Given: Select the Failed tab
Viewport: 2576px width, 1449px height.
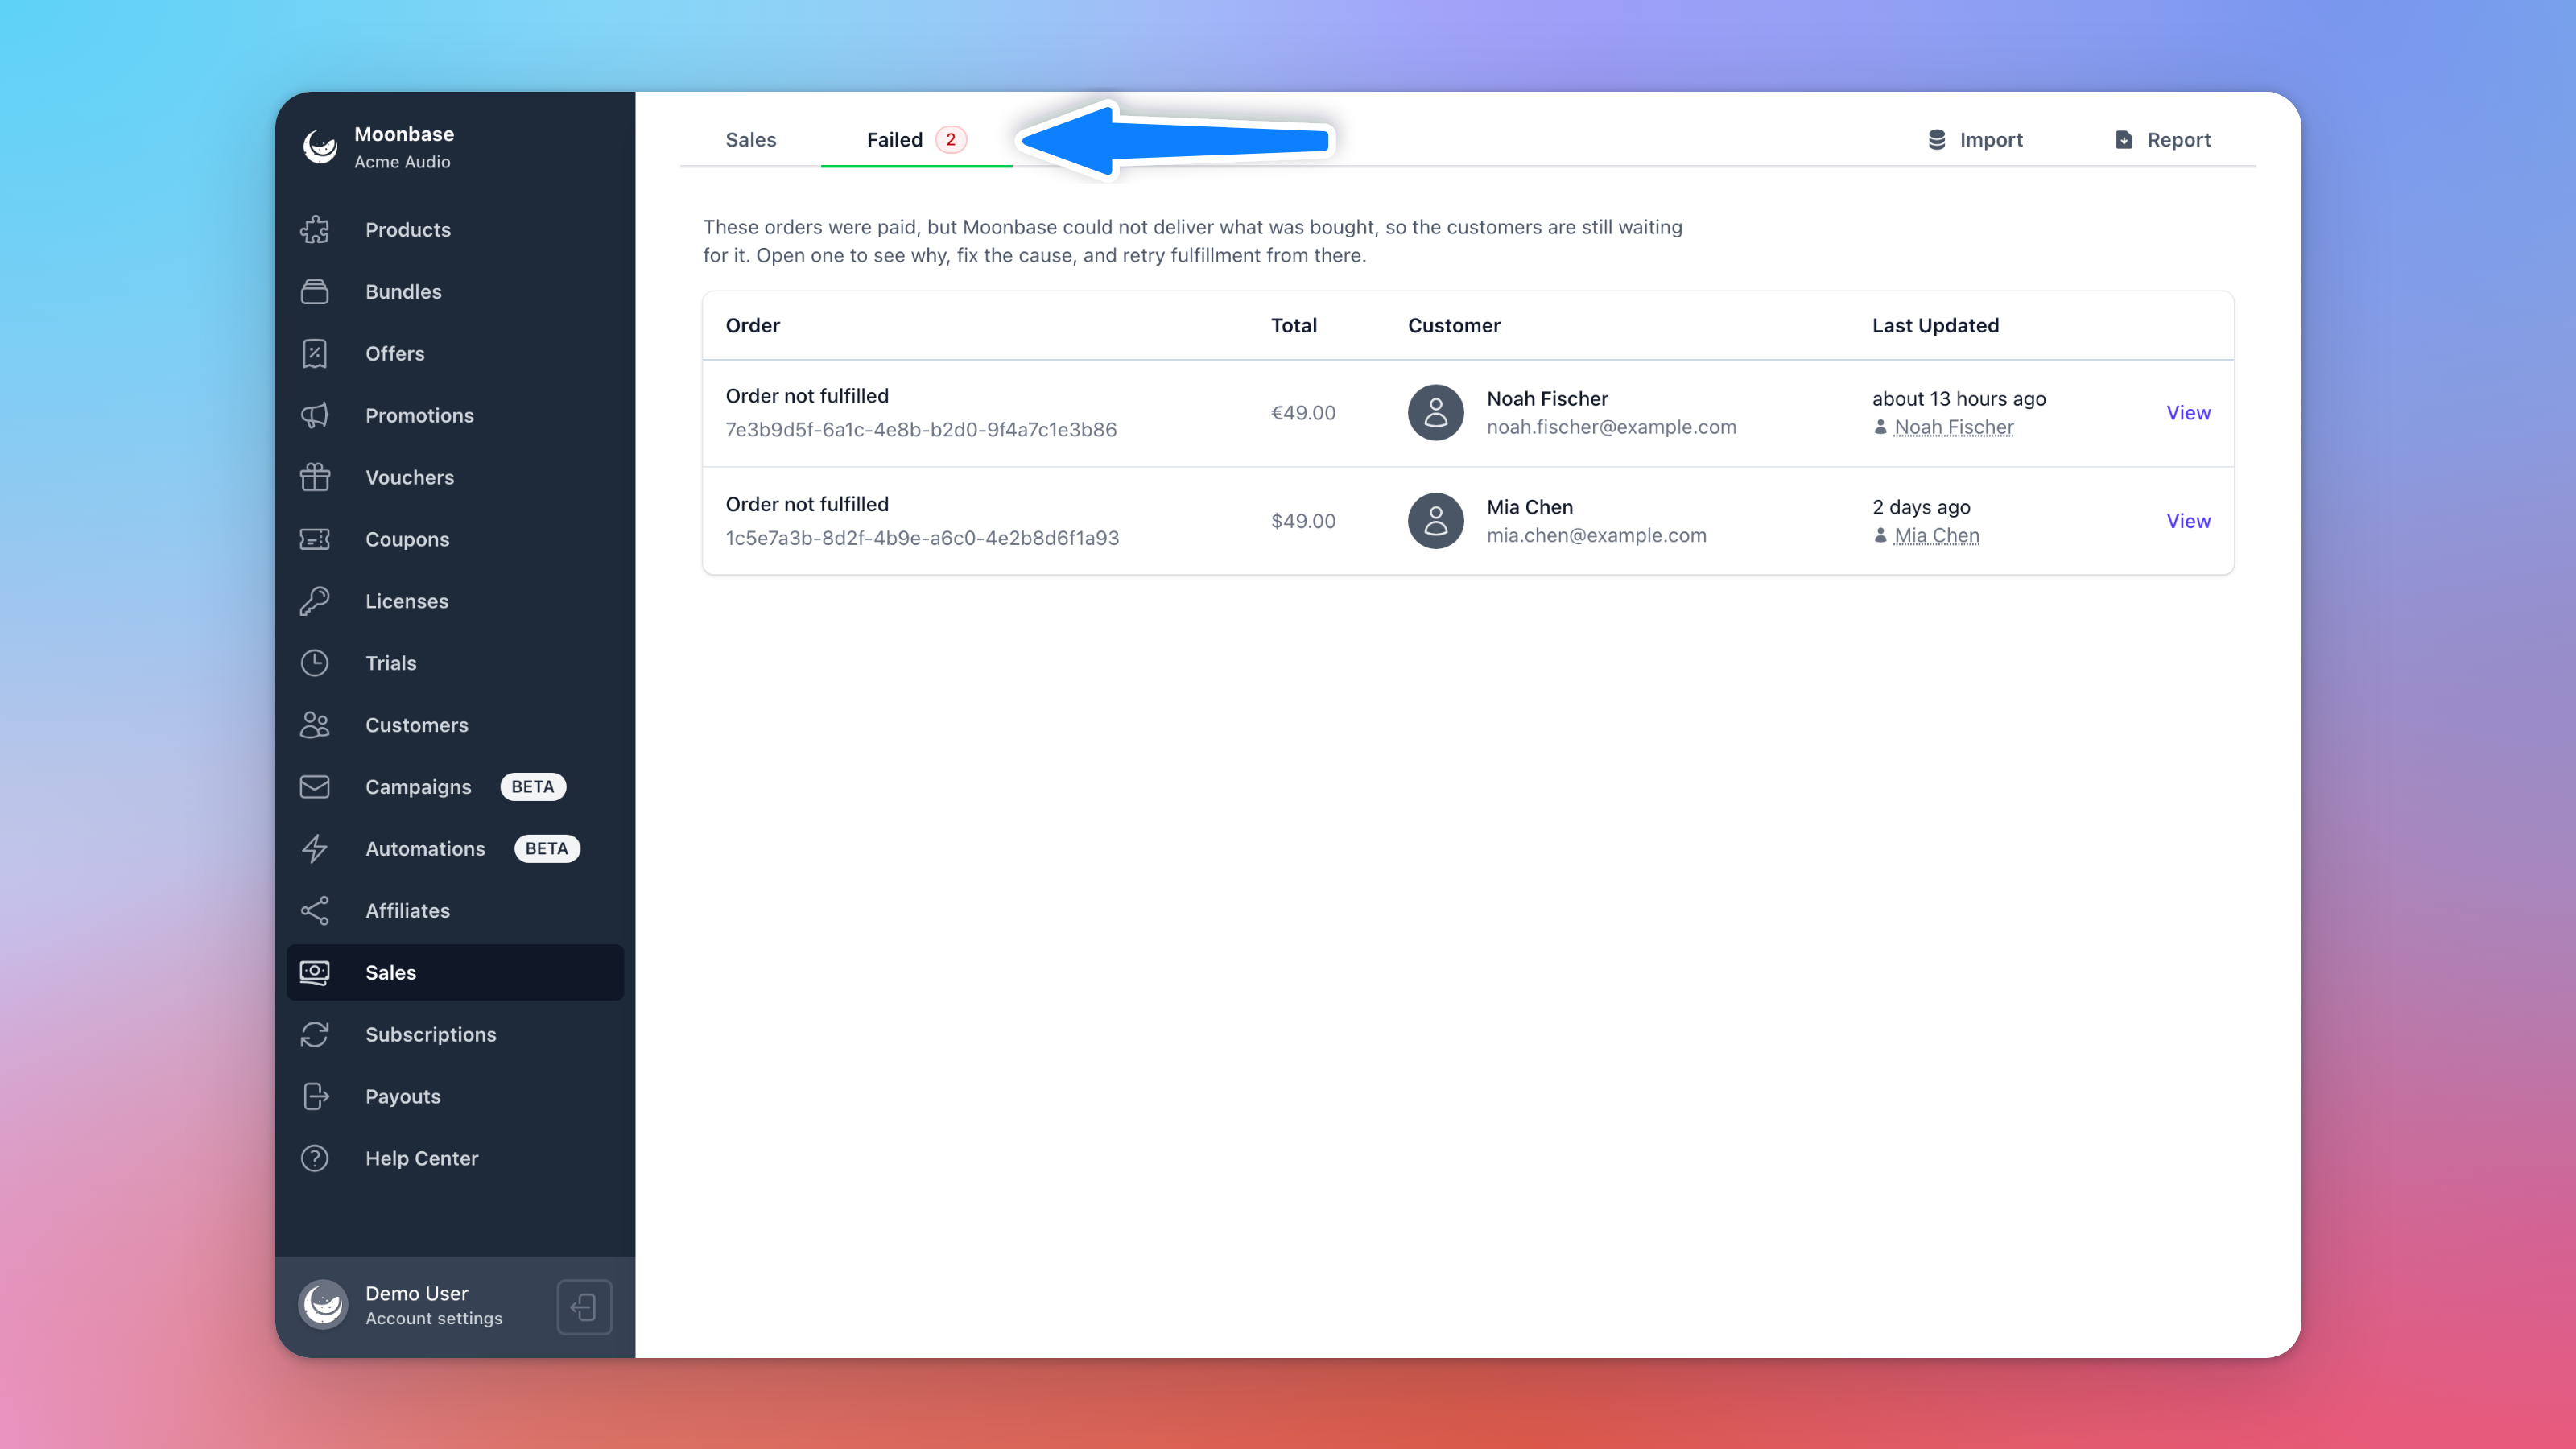Looking at the screenshot, I should click(x=916, y=140).
